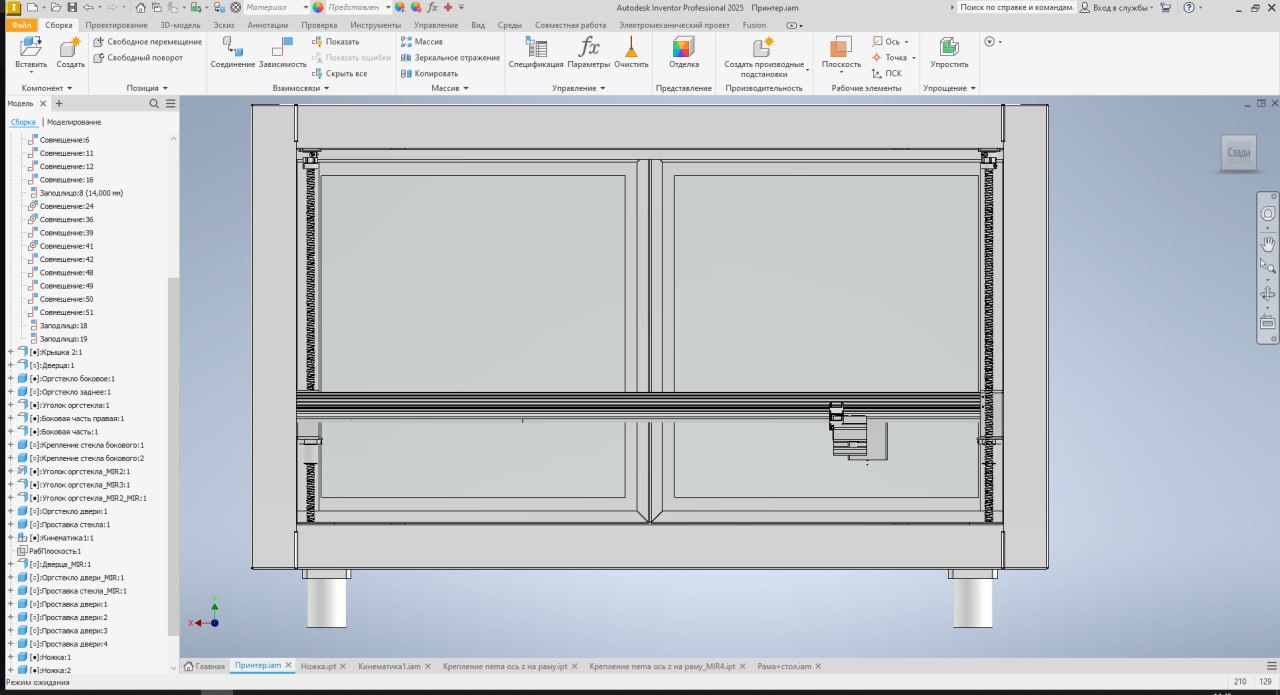Click the Сзади ViewCube face
This screenshot has height=695, width=1280.
coord(1238,152)
